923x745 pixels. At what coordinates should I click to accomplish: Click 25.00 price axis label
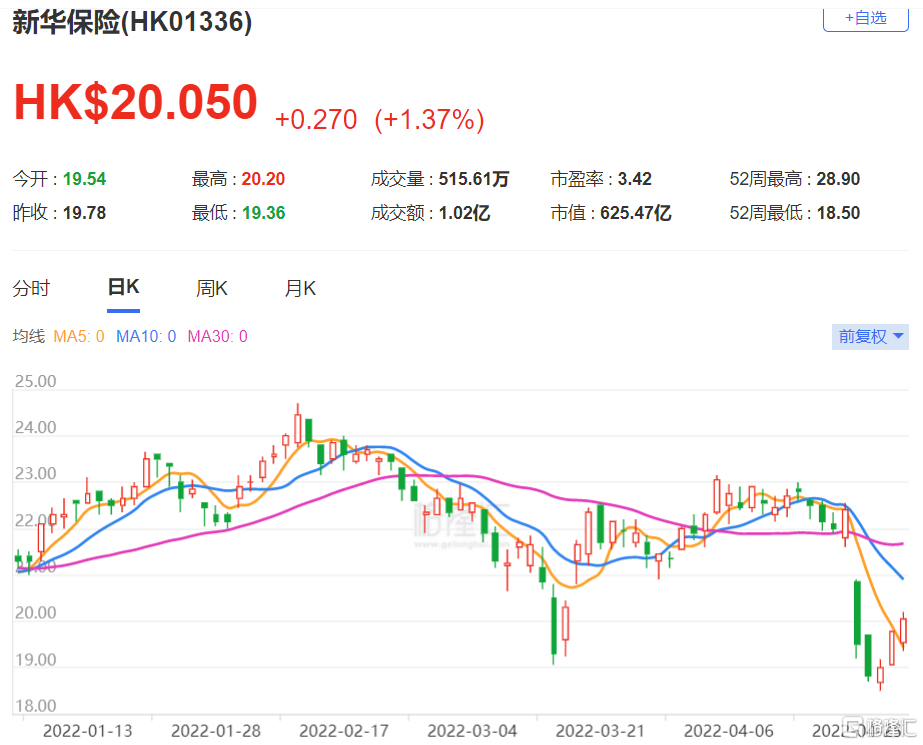(35, 381)
